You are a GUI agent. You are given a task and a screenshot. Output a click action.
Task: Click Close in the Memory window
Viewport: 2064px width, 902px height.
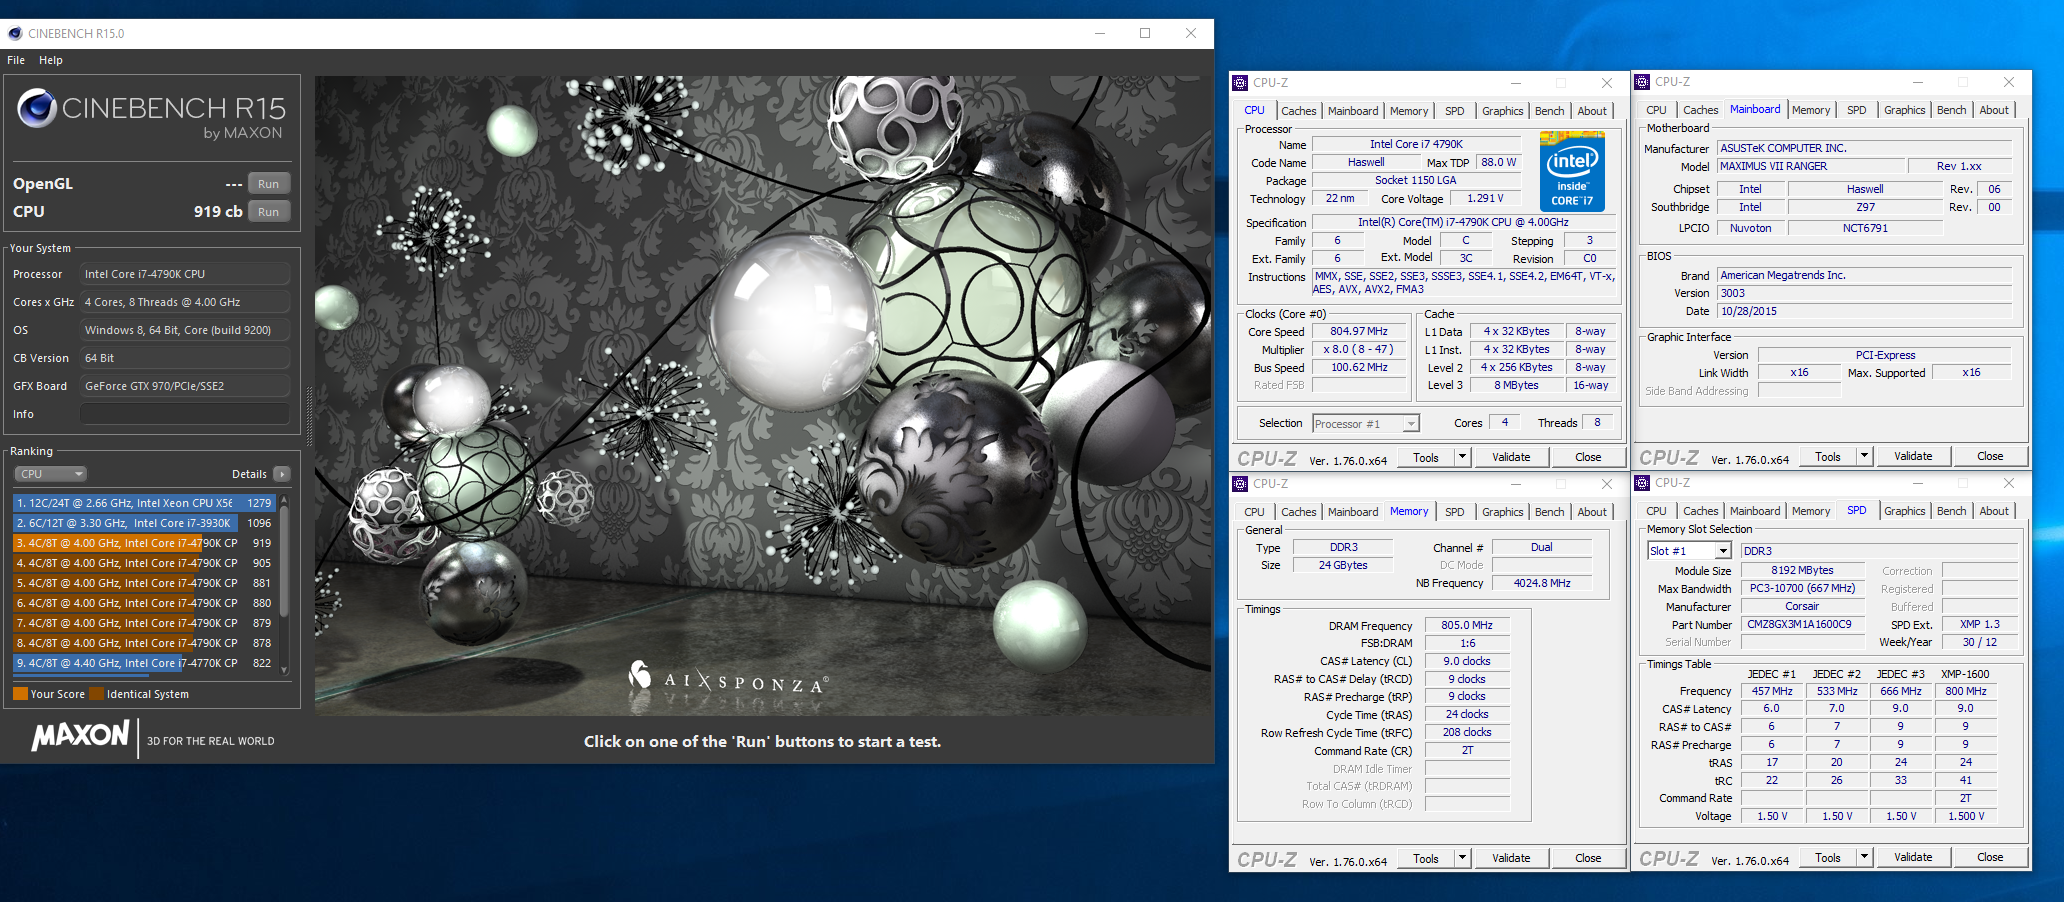click(x=1588, y=858)
